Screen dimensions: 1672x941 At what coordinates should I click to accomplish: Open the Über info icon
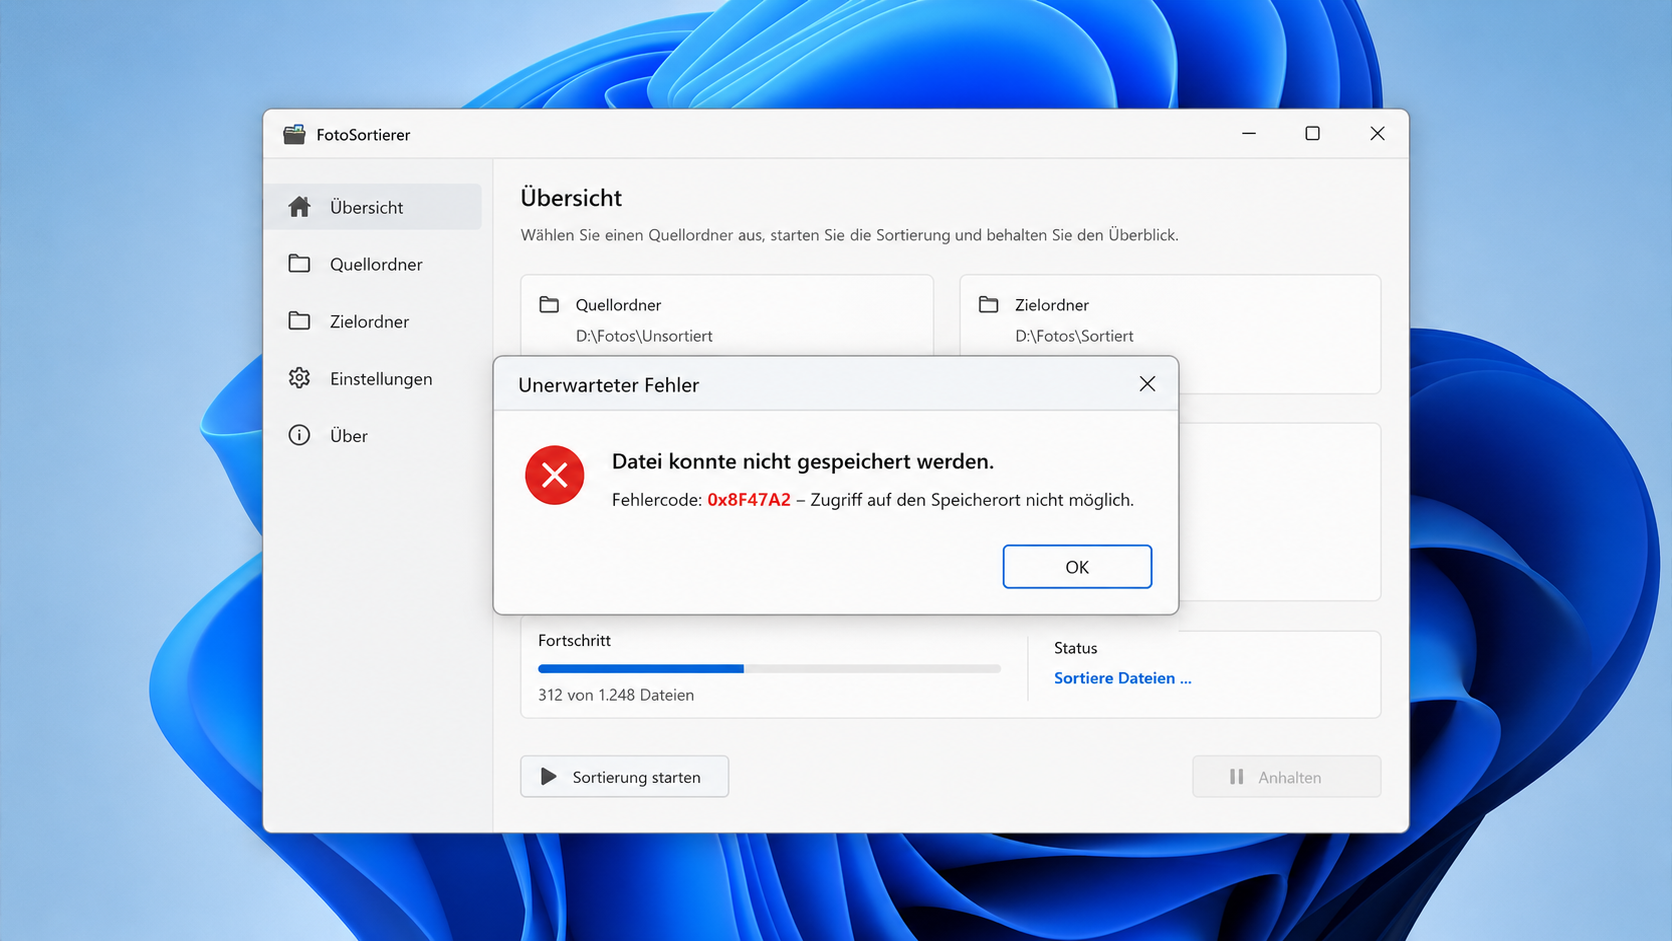[x=299, y=435]
